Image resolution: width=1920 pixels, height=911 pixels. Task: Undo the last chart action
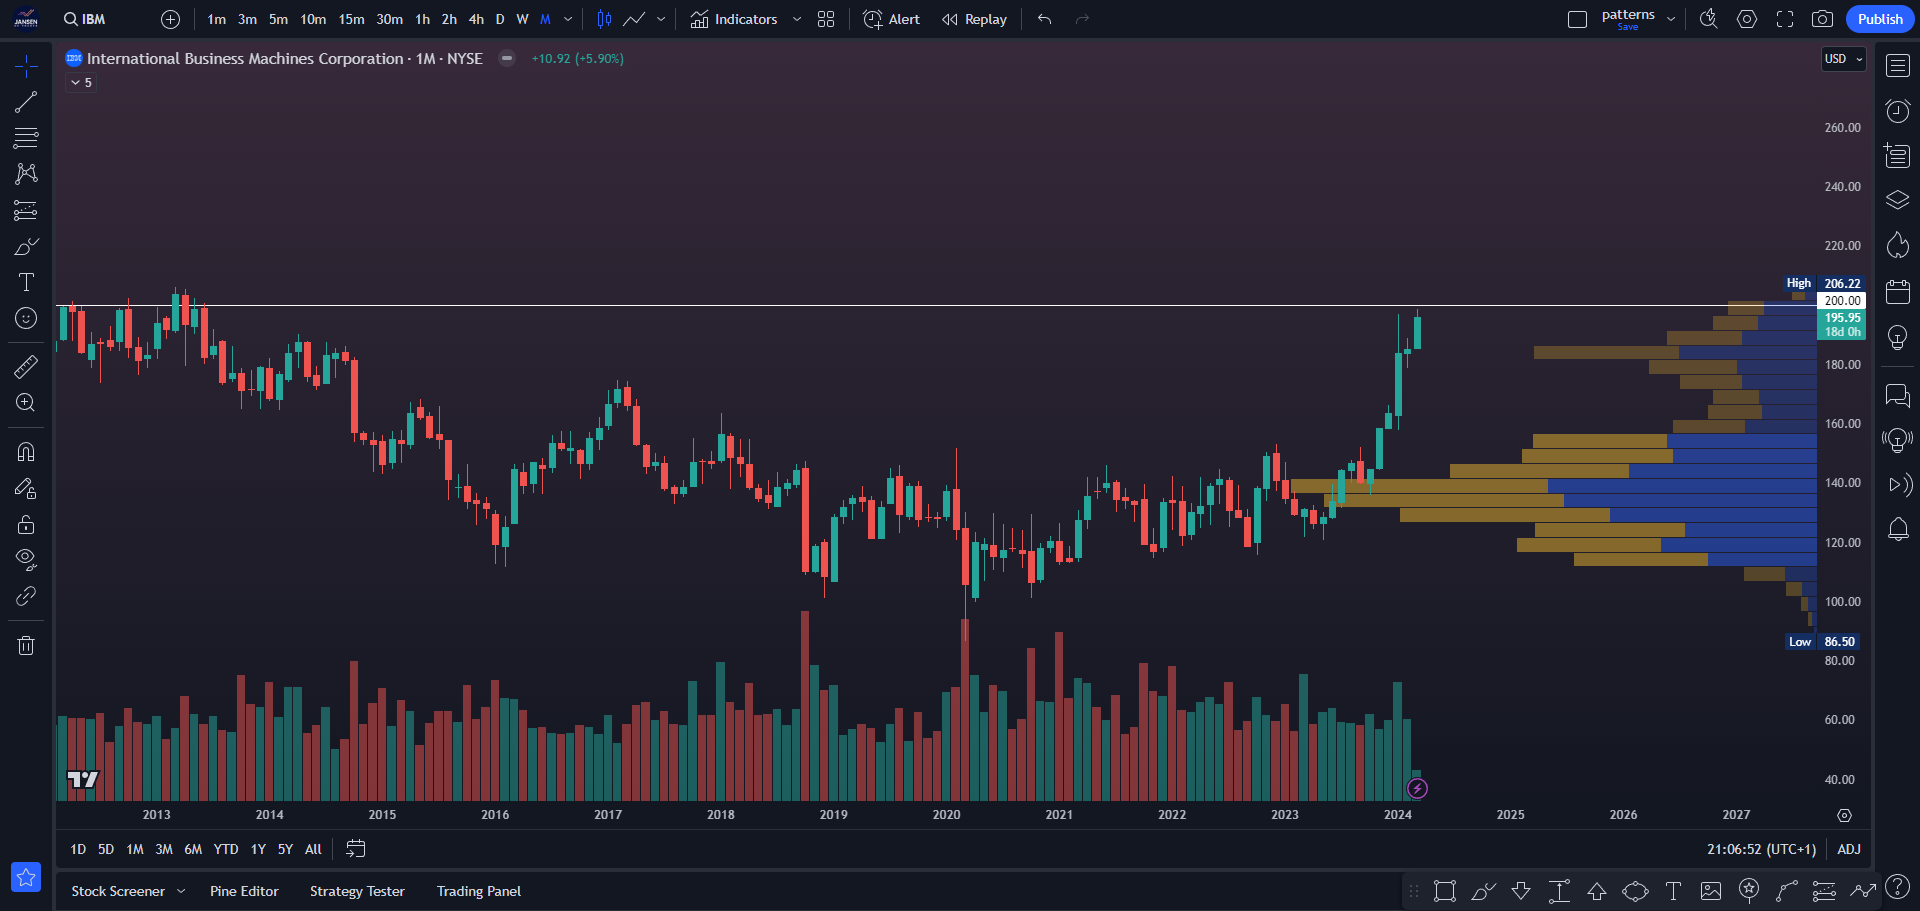pyautogui.click(x=1044, y=19)
